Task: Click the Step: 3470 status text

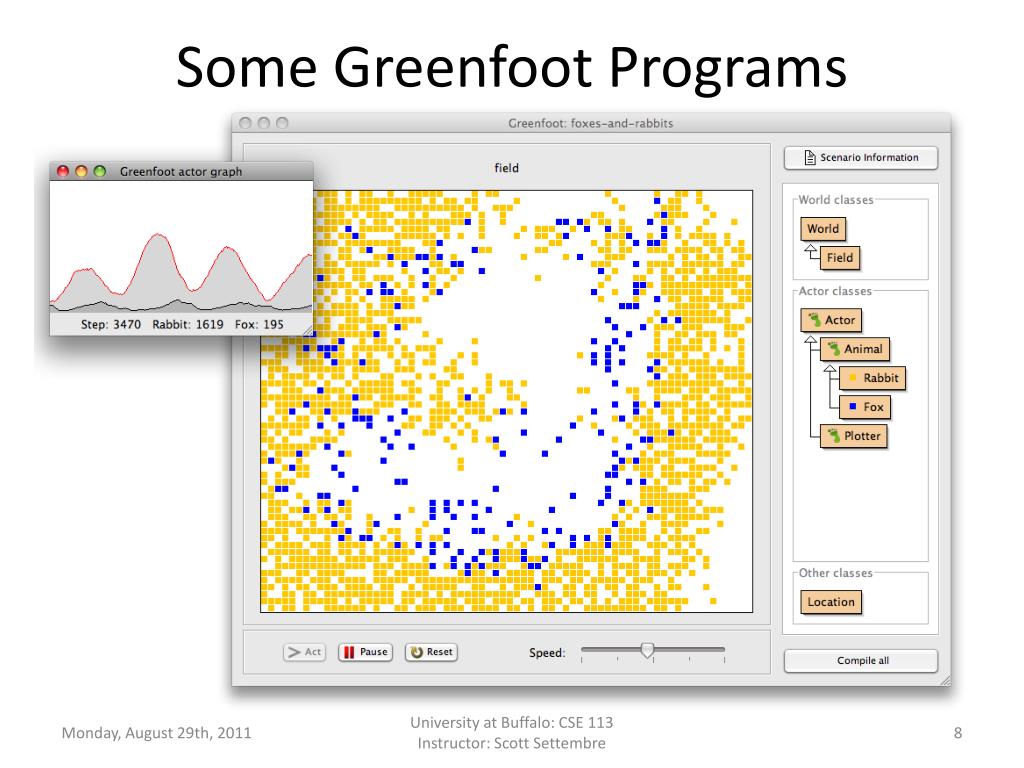Action: (x=111, y=325)
